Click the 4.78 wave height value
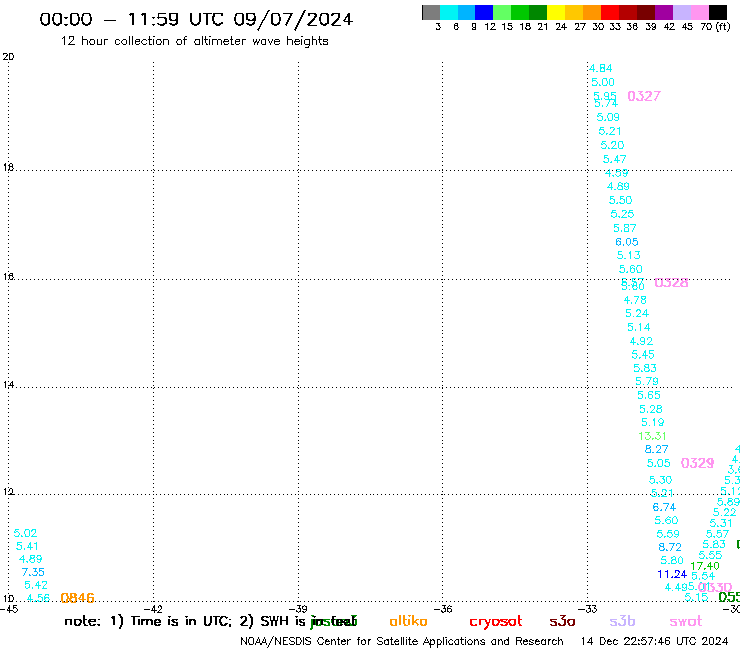 click(635, 300)
